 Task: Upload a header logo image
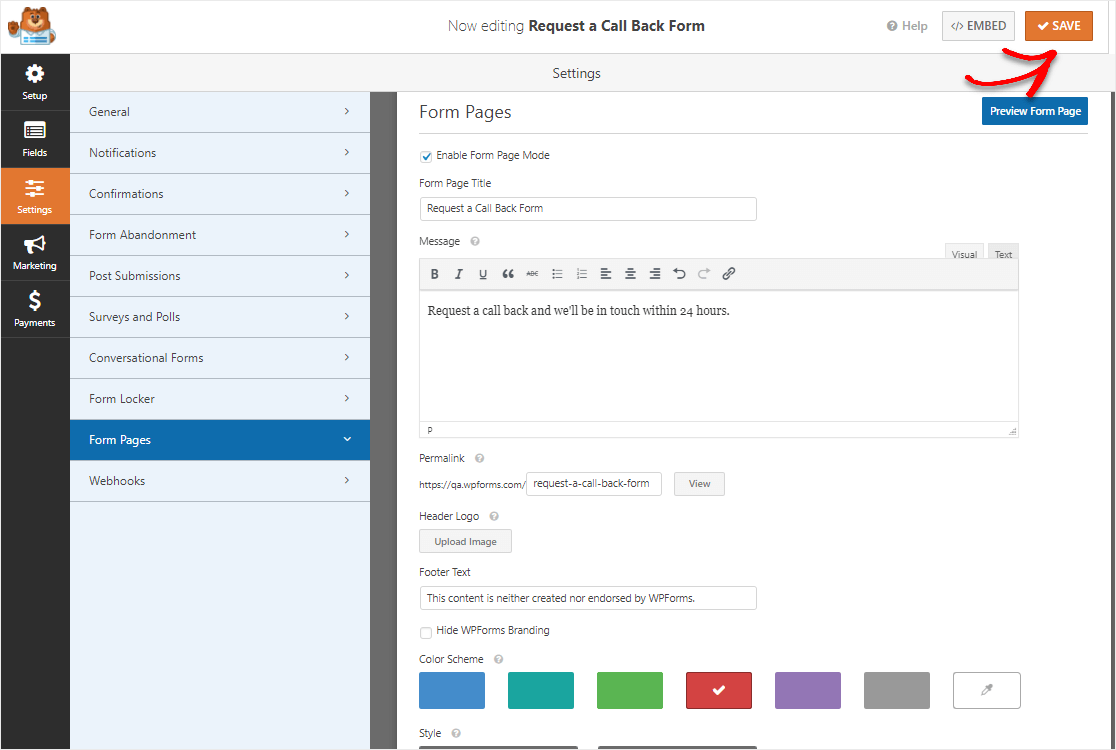point(465,542)
